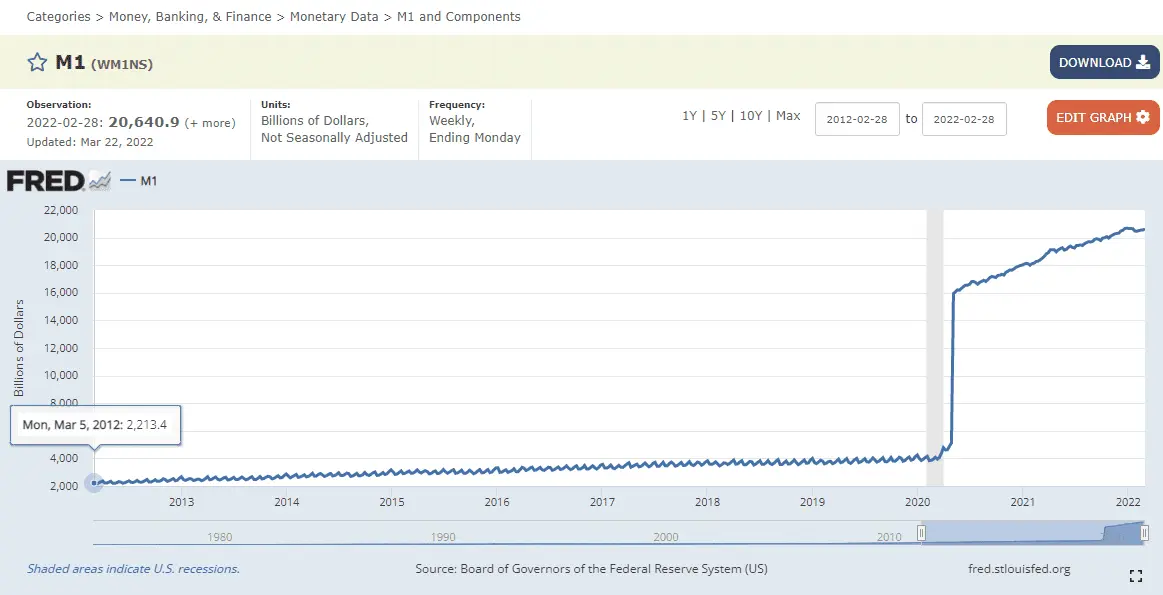Click the end date field 2022-02-28
Screen dimensions: 1163x595
(x=964, y=119)
